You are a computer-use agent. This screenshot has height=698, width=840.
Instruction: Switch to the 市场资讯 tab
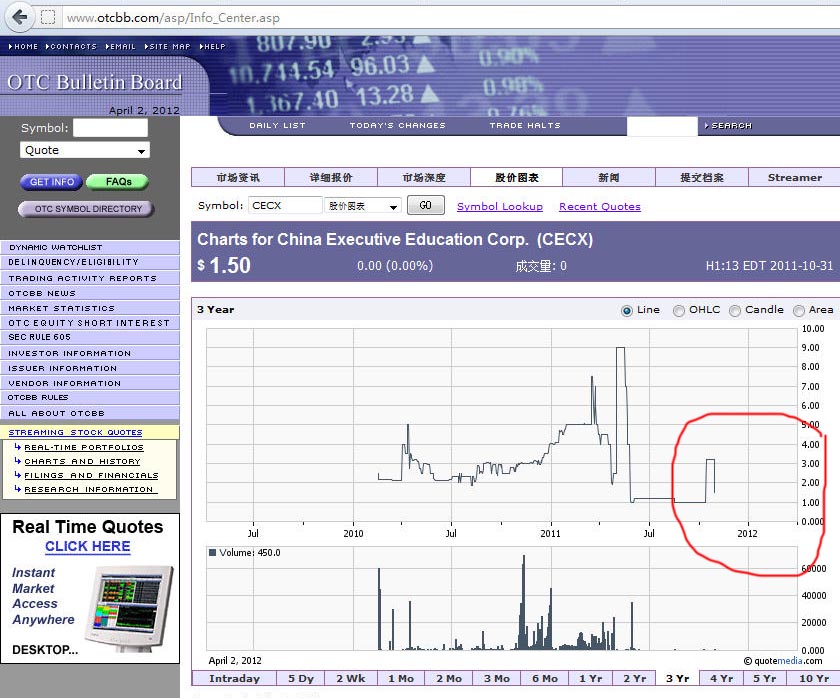(x=238, y=177)
